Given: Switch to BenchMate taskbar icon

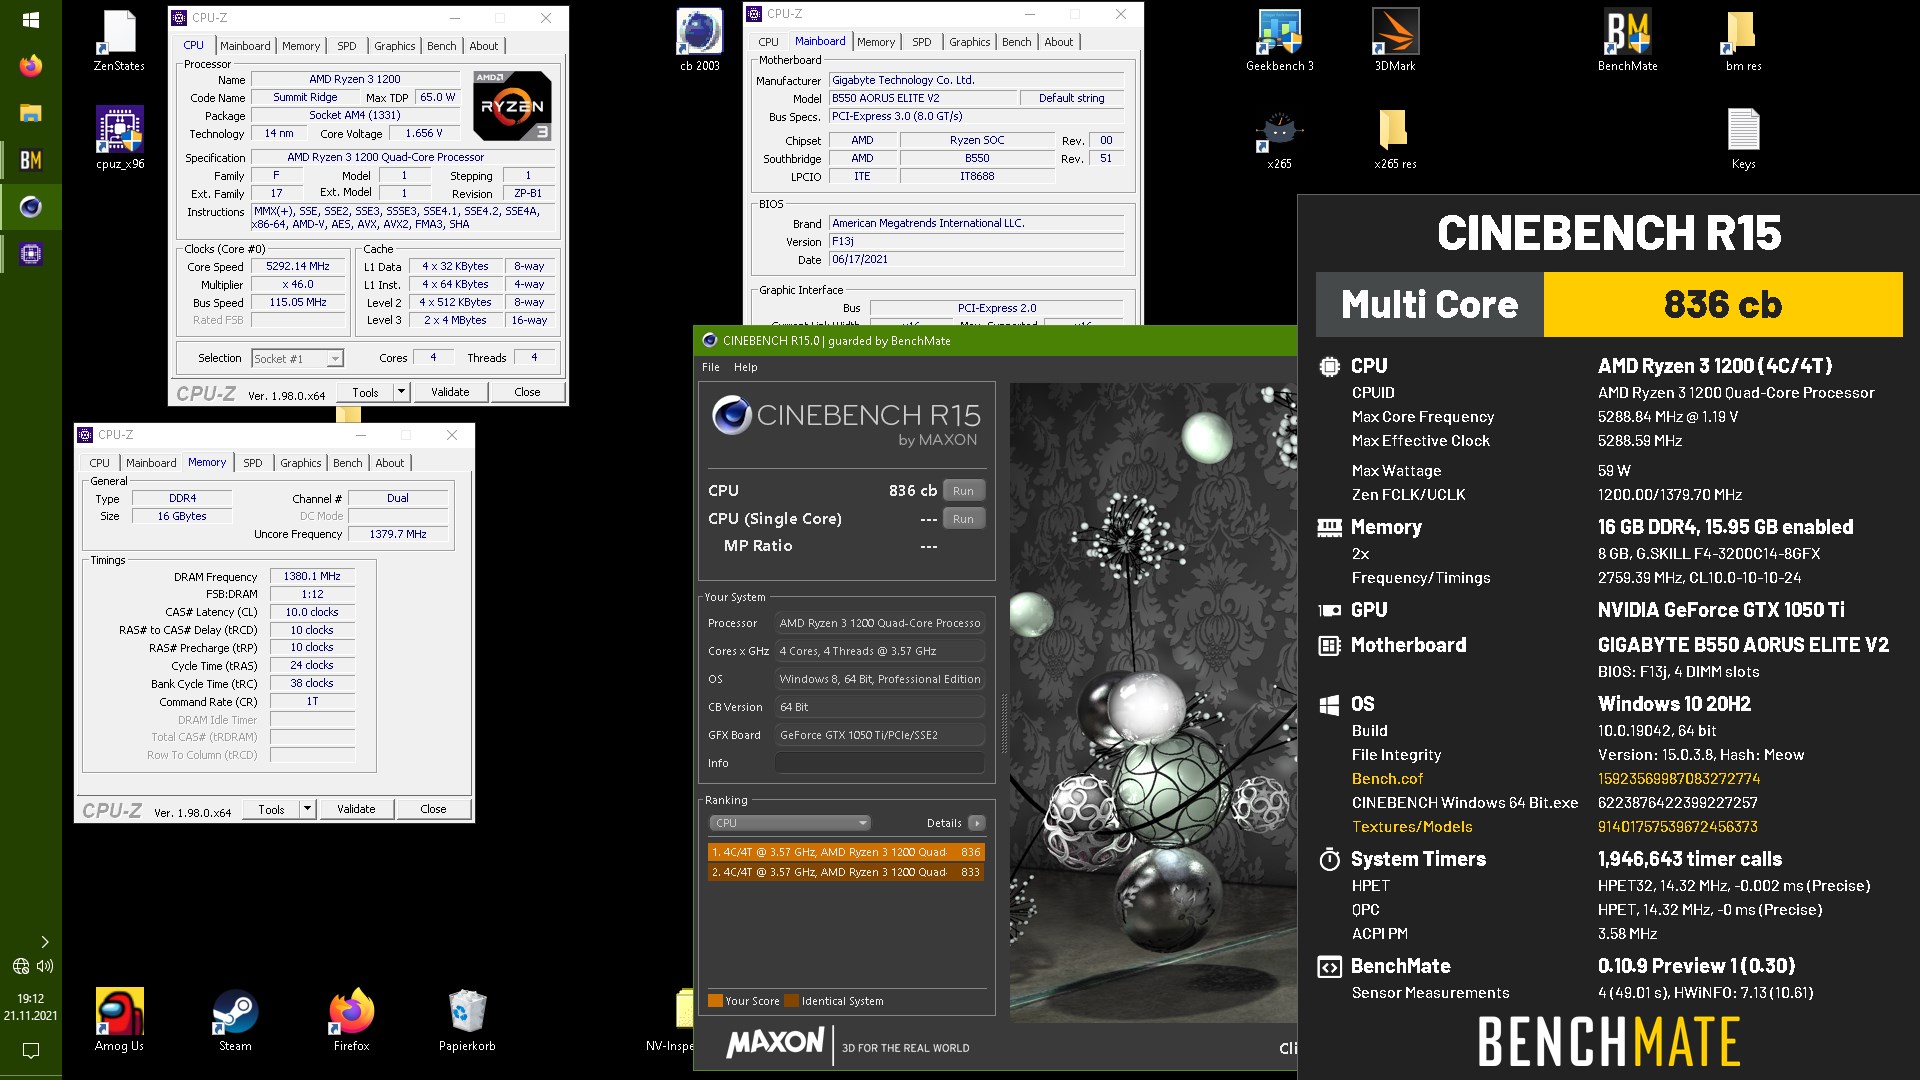Looking at the screenshot, I should (31, 160).
